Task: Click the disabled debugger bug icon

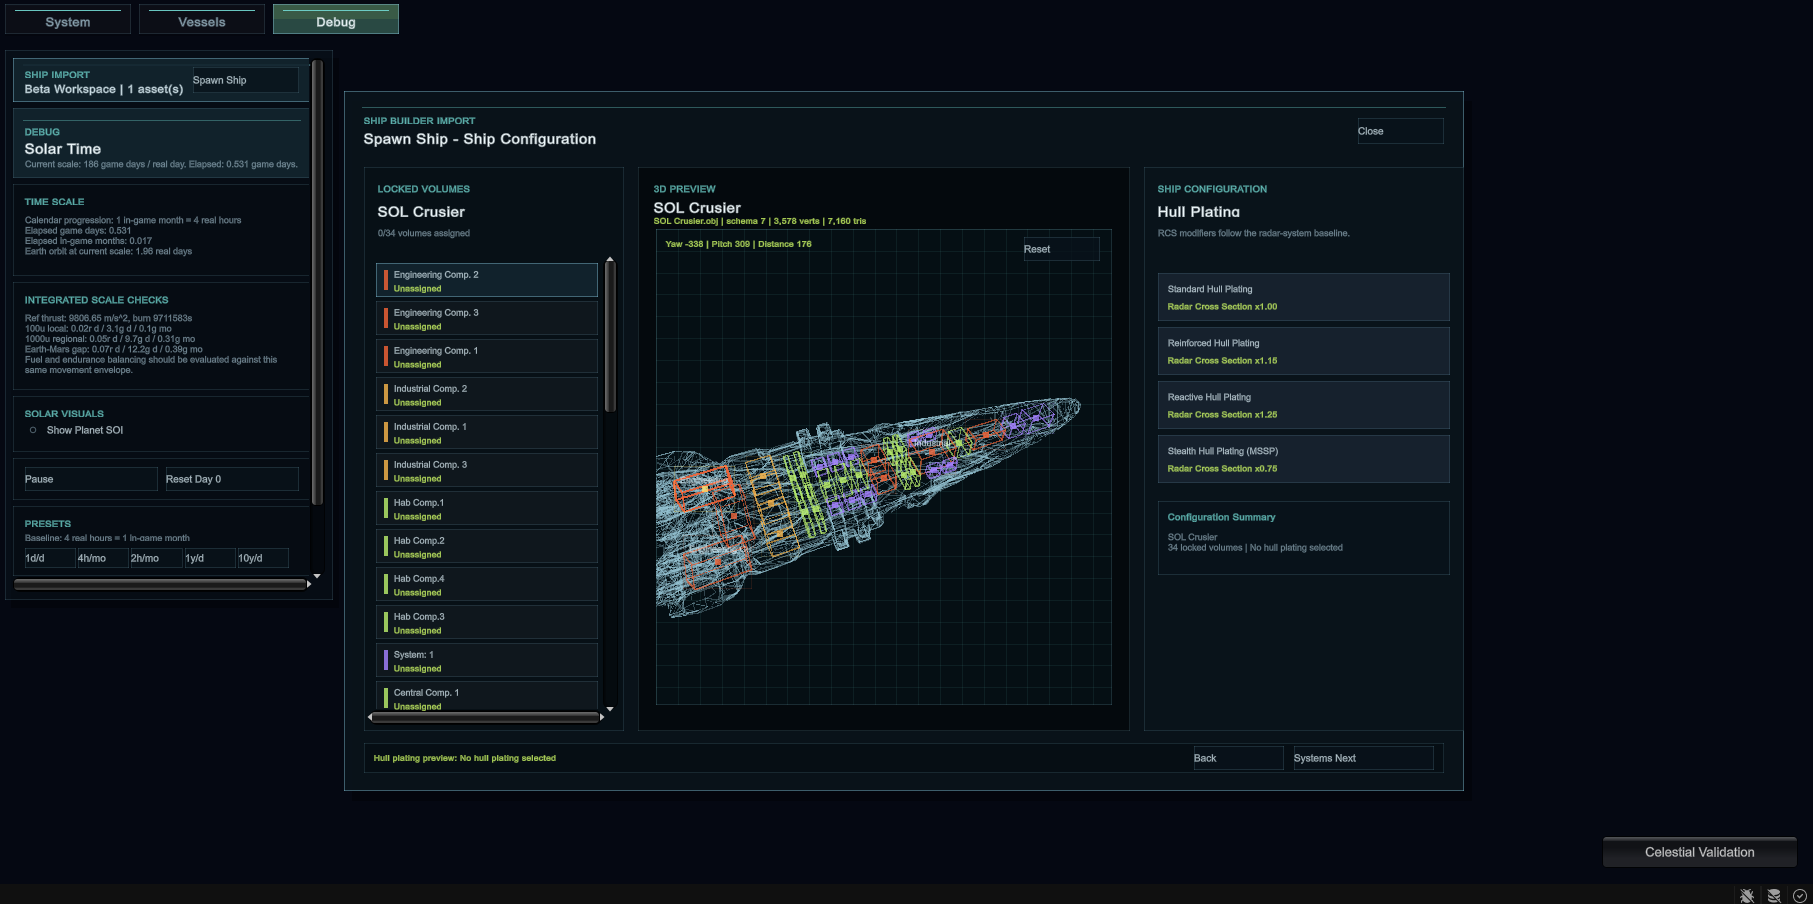Action: [1747, 896]
